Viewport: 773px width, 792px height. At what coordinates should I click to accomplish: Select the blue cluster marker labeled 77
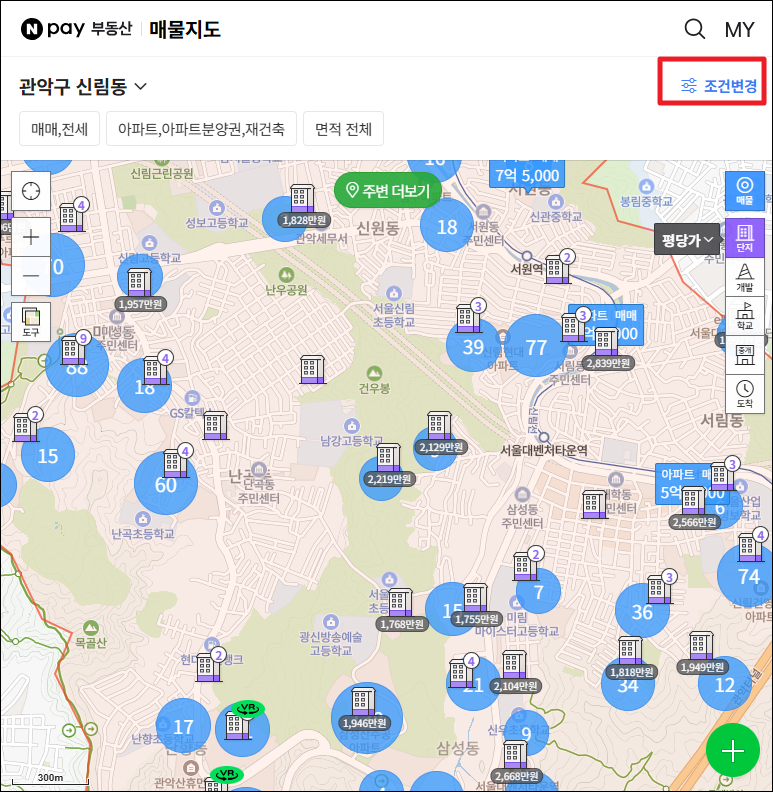(536, 347)
